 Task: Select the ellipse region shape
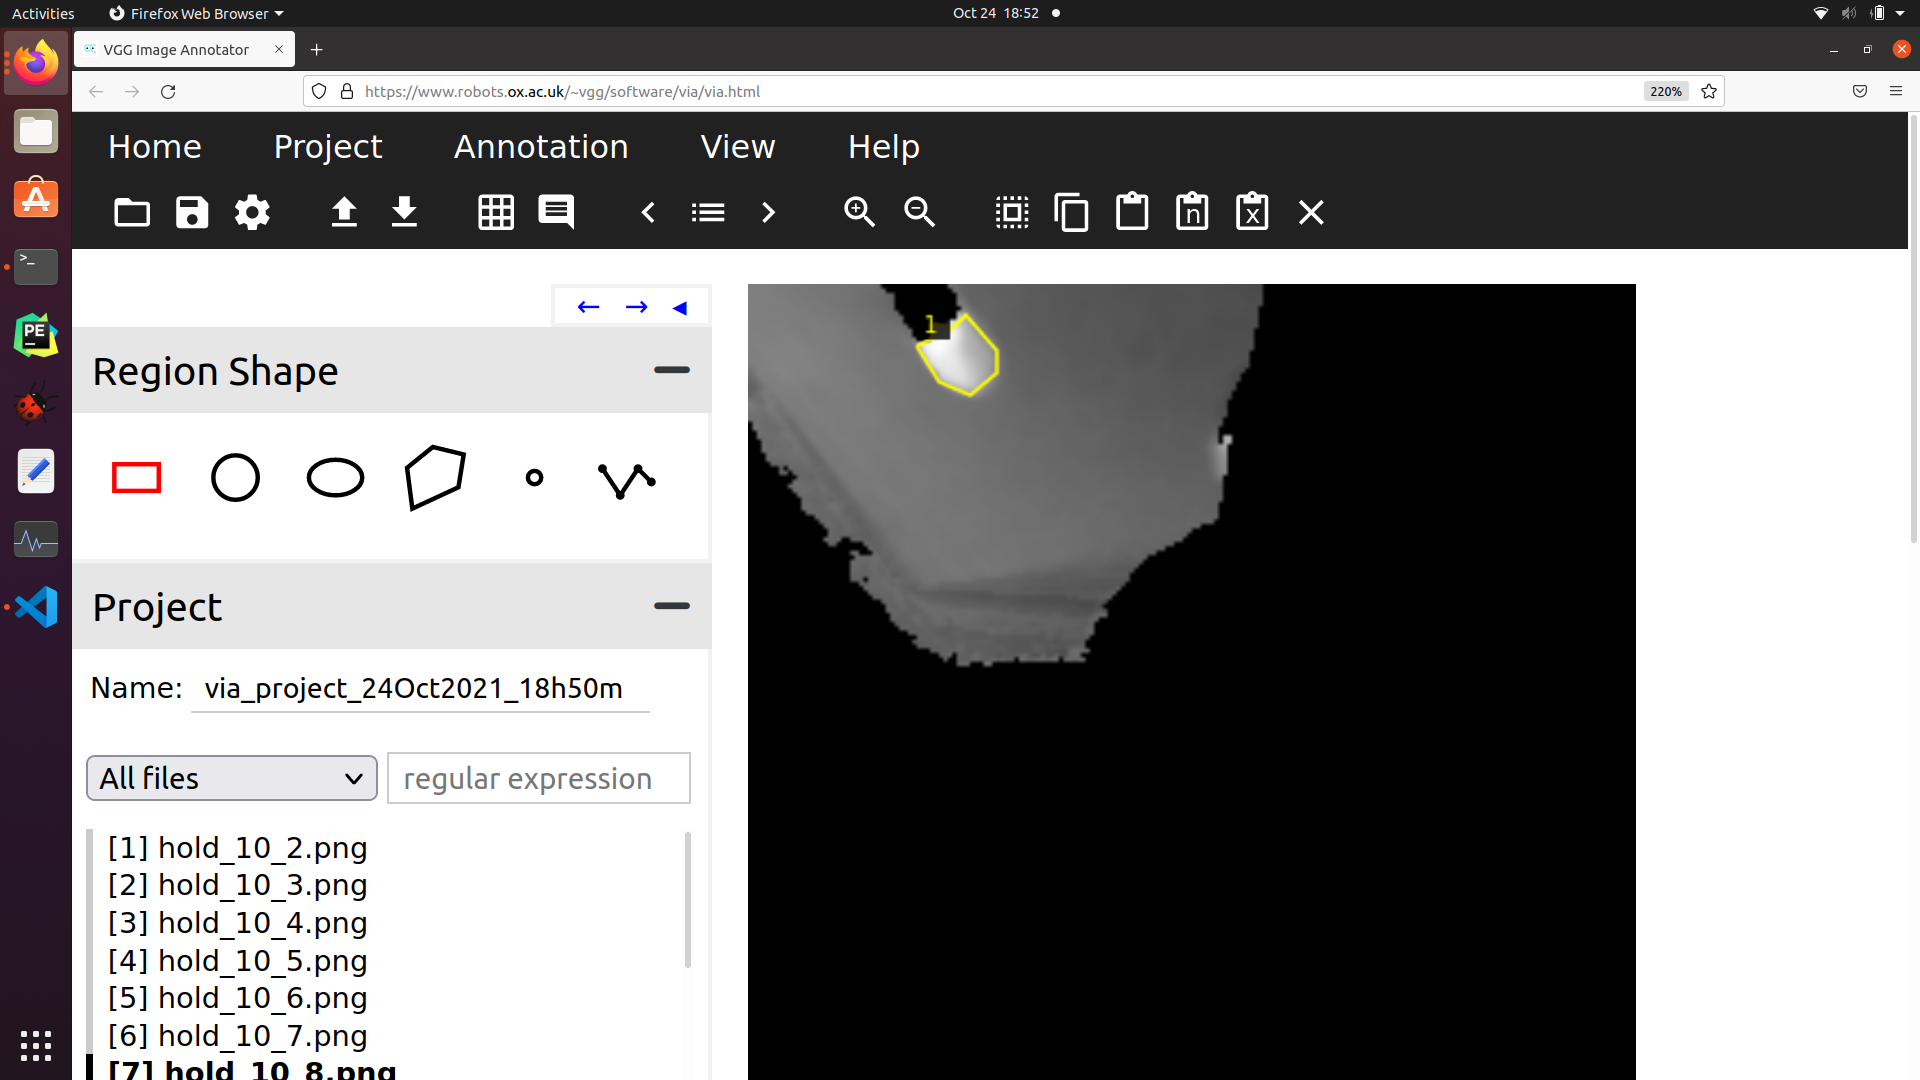click(x=336, y=478)
